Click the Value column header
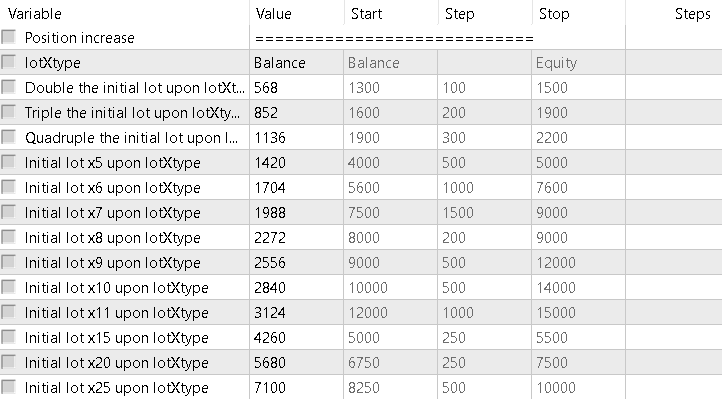The width and height of the screenshot is (722, 399). (297, 13)
